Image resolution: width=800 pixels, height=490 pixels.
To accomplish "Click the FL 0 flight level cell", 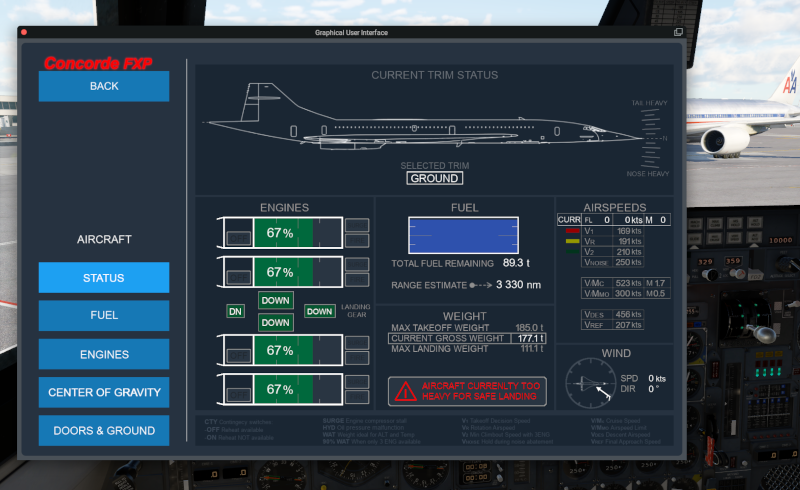I will pos(597,220).
